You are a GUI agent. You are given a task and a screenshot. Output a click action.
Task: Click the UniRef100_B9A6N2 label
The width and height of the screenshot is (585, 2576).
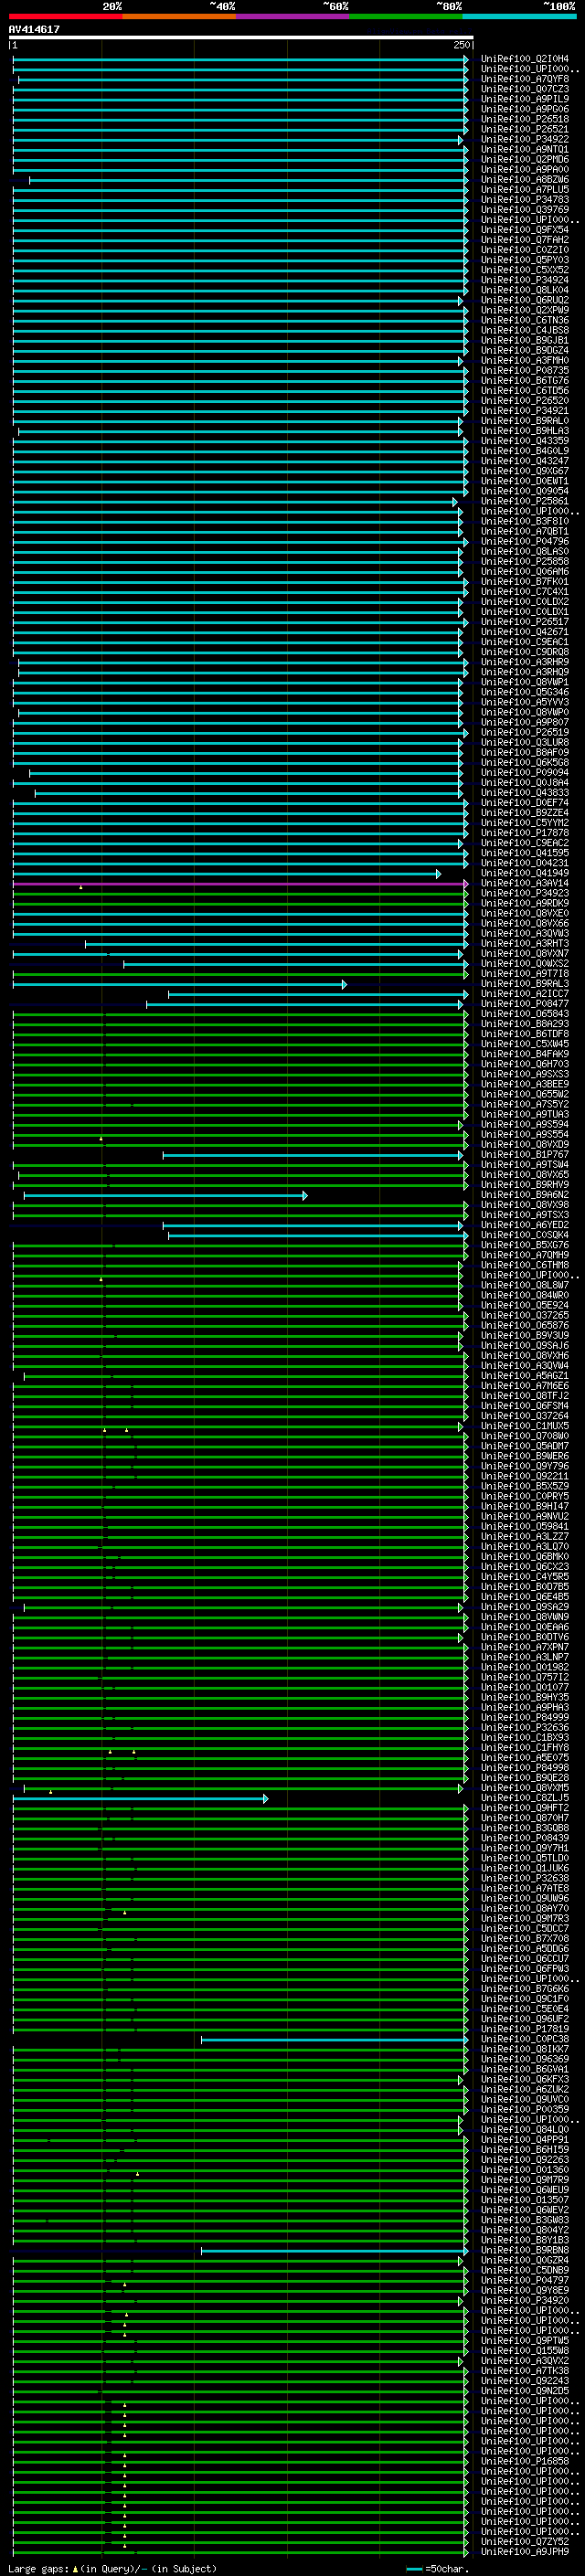click(525, 1195)
